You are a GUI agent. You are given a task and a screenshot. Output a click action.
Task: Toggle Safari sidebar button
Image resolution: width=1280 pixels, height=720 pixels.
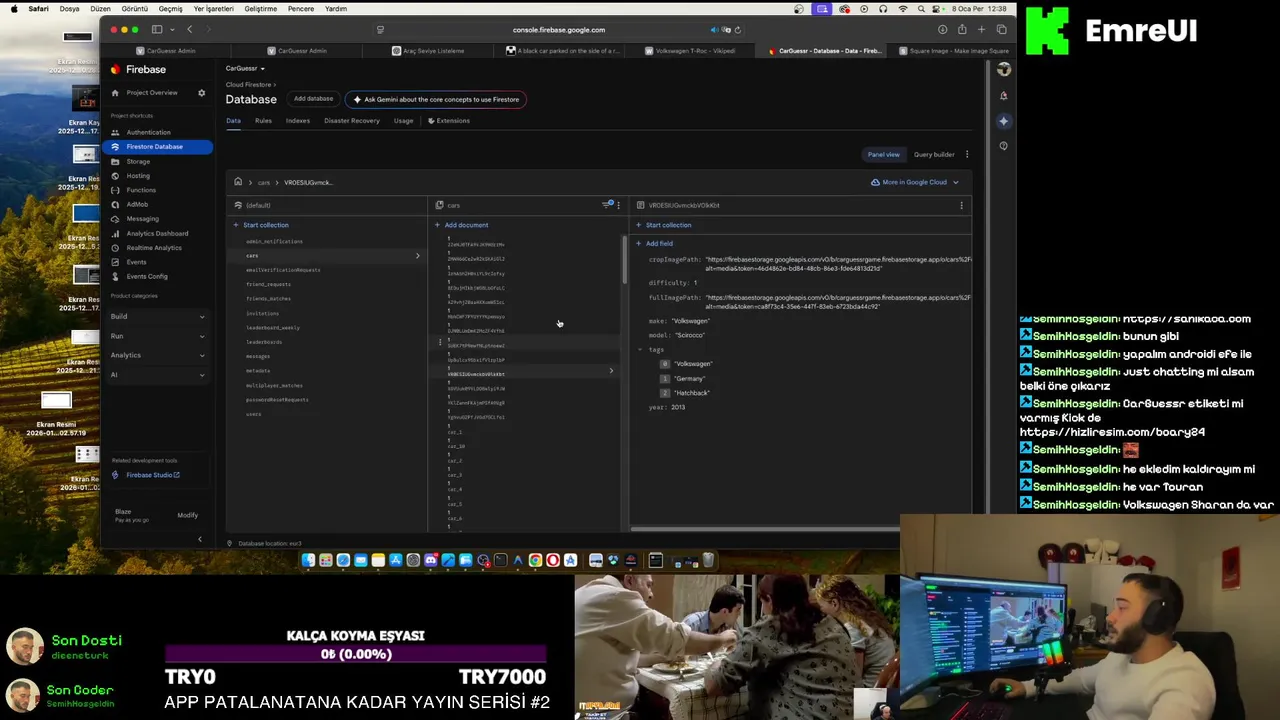157,30
